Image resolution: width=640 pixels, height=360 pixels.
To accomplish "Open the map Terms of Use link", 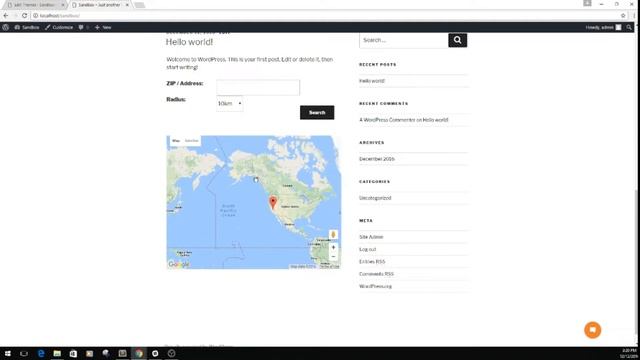I will point(329,267).
